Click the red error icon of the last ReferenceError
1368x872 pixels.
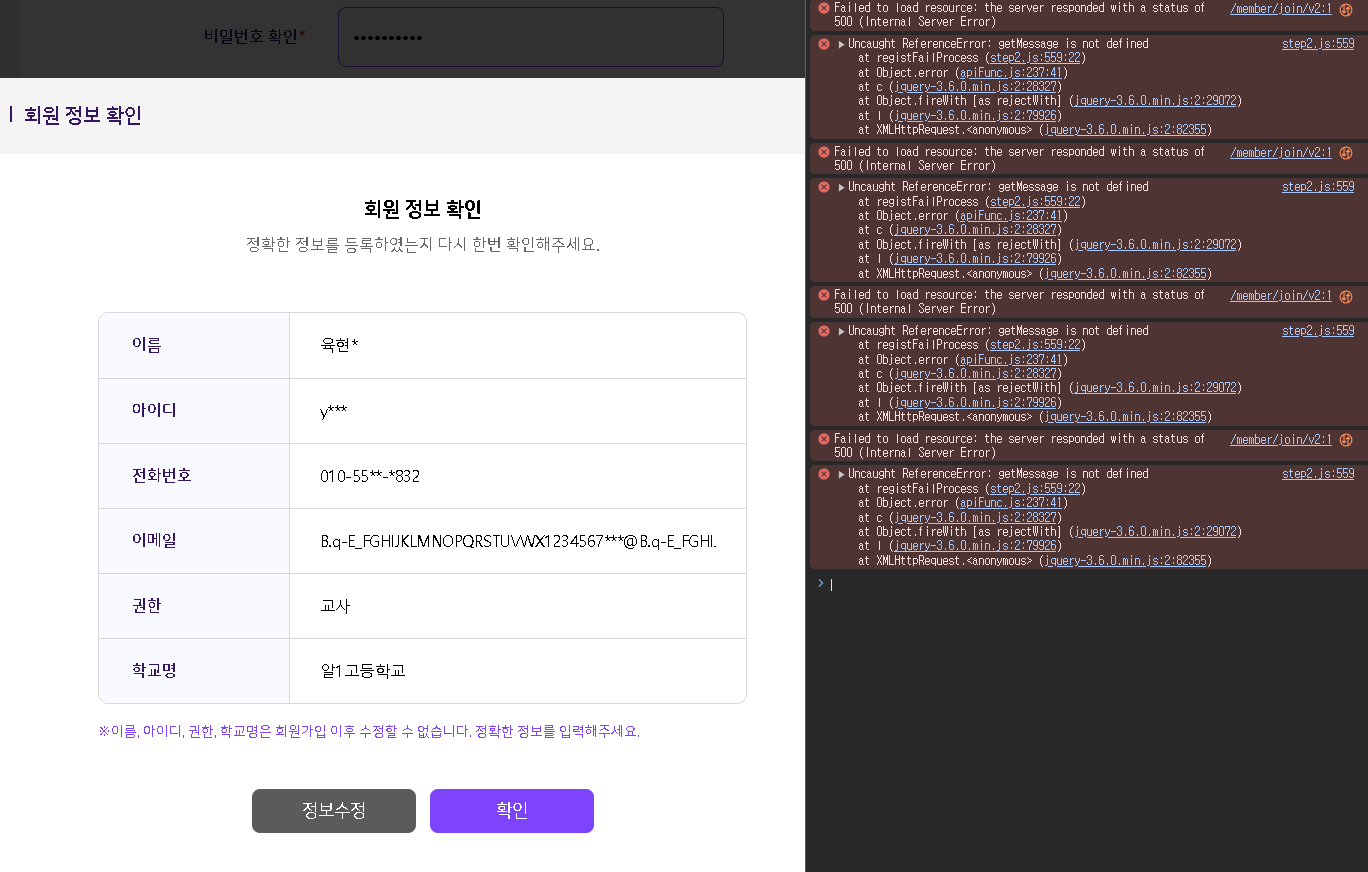[824, 474]
